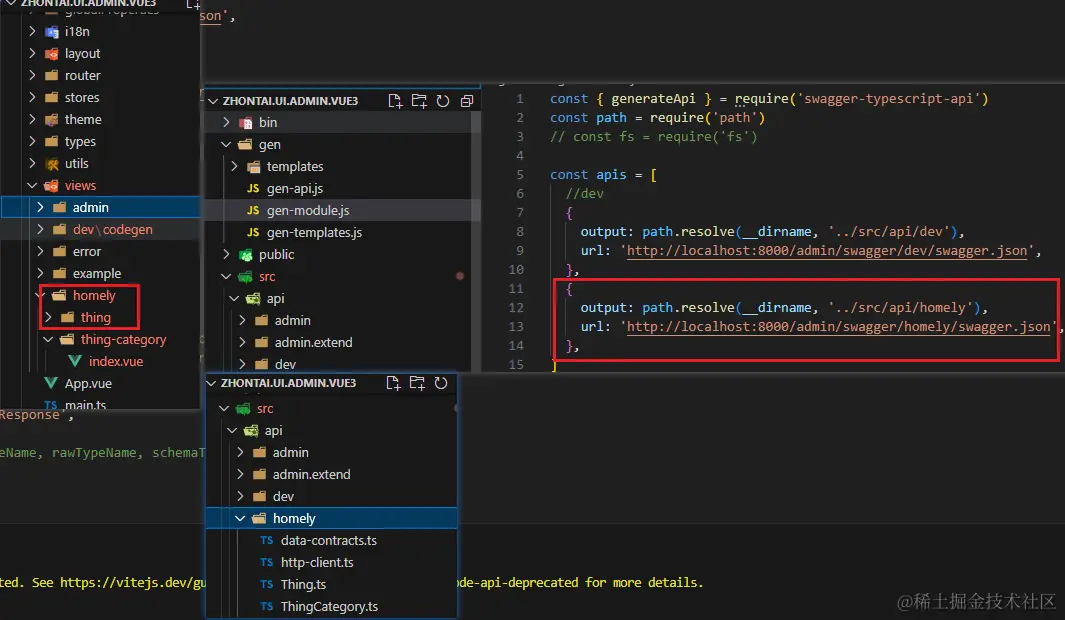Click New File icon in the bin/gen explorer header
This screenshot has width=1065, height=620.
395,101
